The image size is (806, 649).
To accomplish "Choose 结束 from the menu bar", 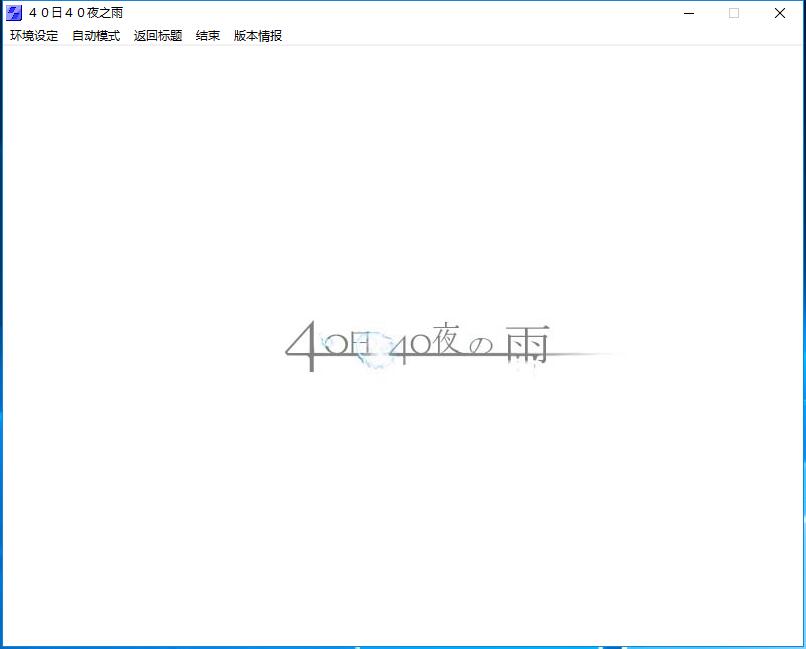I will click(208, 36).
